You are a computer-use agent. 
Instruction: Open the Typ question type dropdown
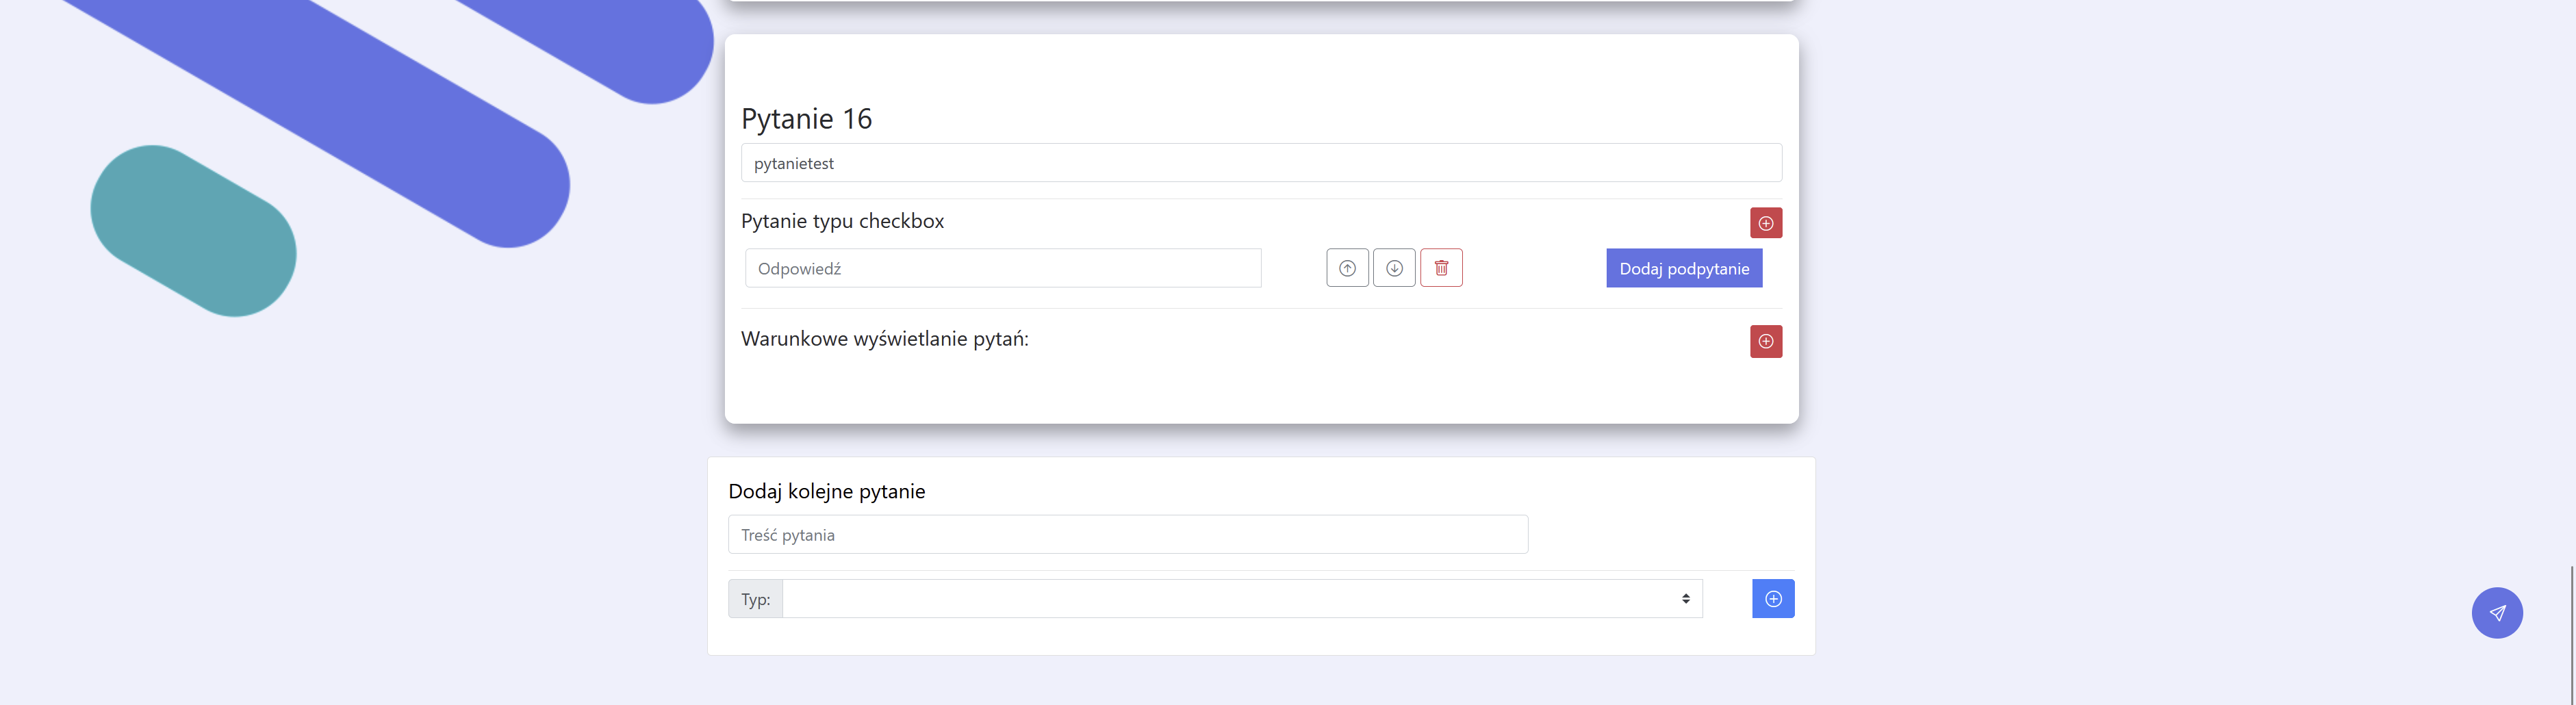(1240, 599)
